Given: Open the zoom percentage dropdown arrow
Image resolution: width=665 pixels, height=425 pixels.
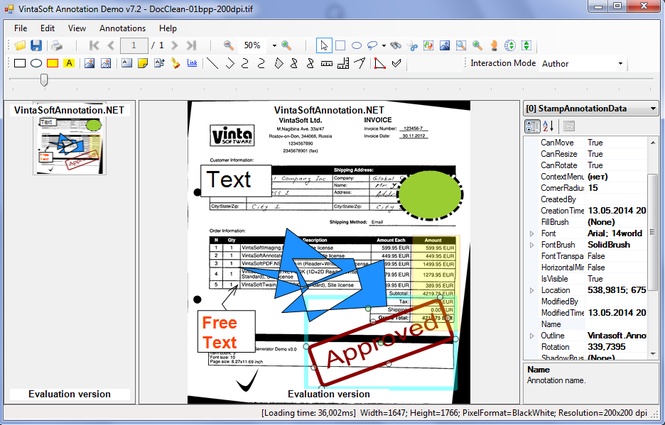Looking at the screenshot, I should click(x=274, y=45).
